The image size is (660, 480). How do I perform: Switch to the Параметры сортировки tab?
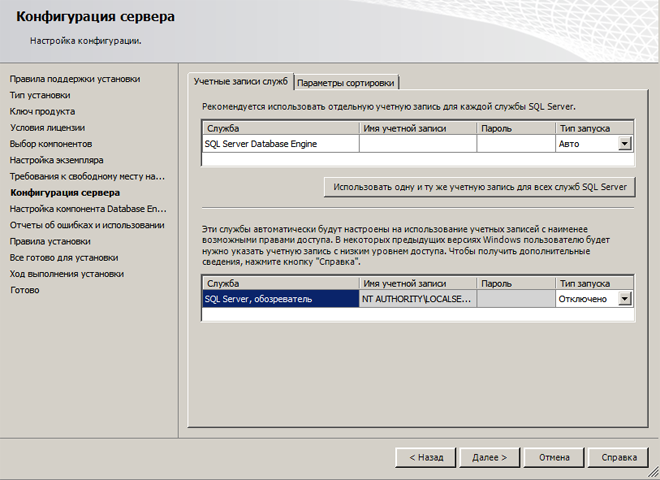coord(346,83)
